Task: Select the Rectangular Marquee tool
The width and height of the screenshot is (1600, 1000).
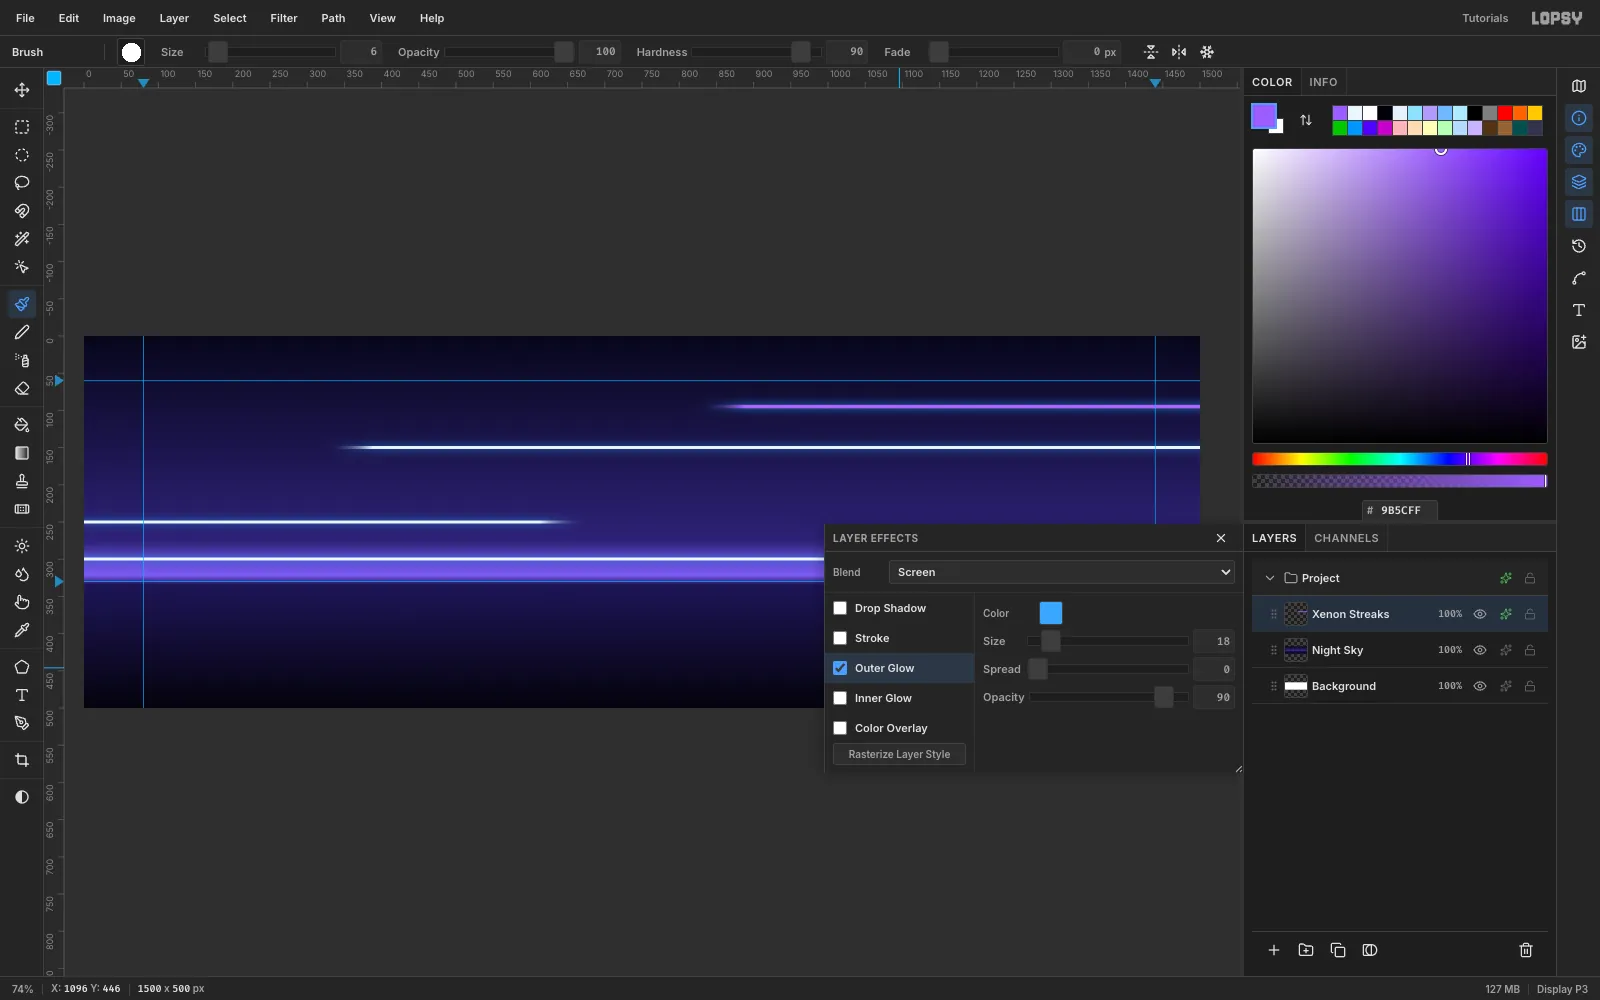Action: click(22, 127)
